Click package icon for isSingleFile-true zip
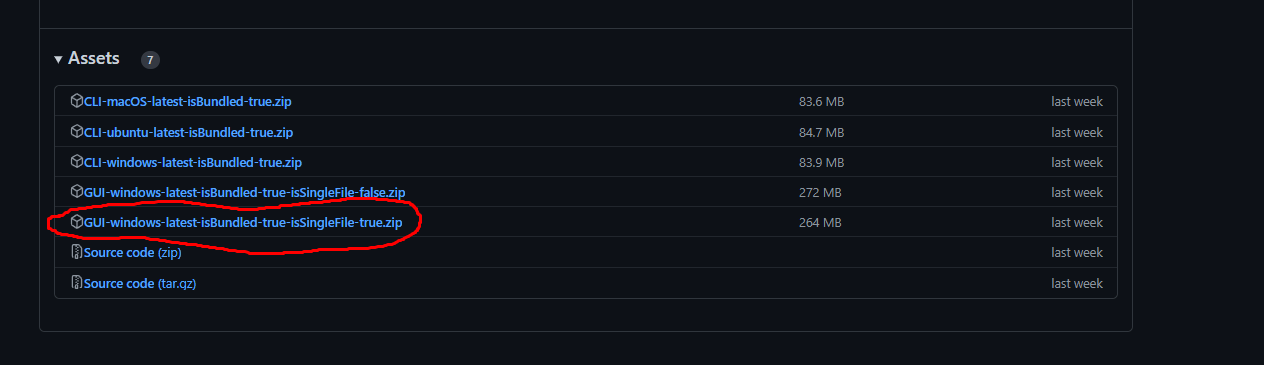Viewport: 1264px width, 365px height. (77, 221)
